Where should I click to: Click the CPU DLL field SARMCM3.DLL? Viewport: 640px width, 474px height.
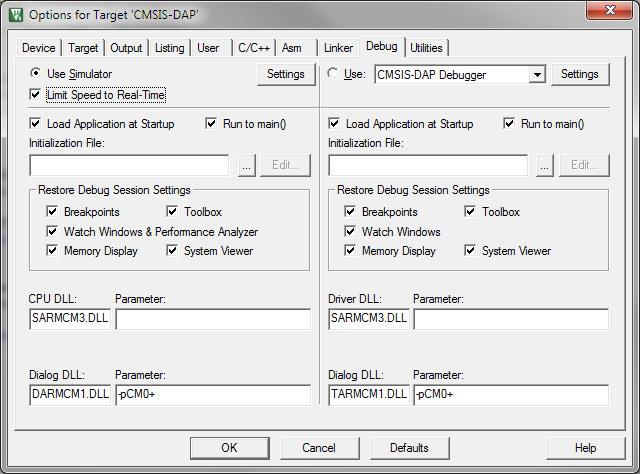coord(70,318)
